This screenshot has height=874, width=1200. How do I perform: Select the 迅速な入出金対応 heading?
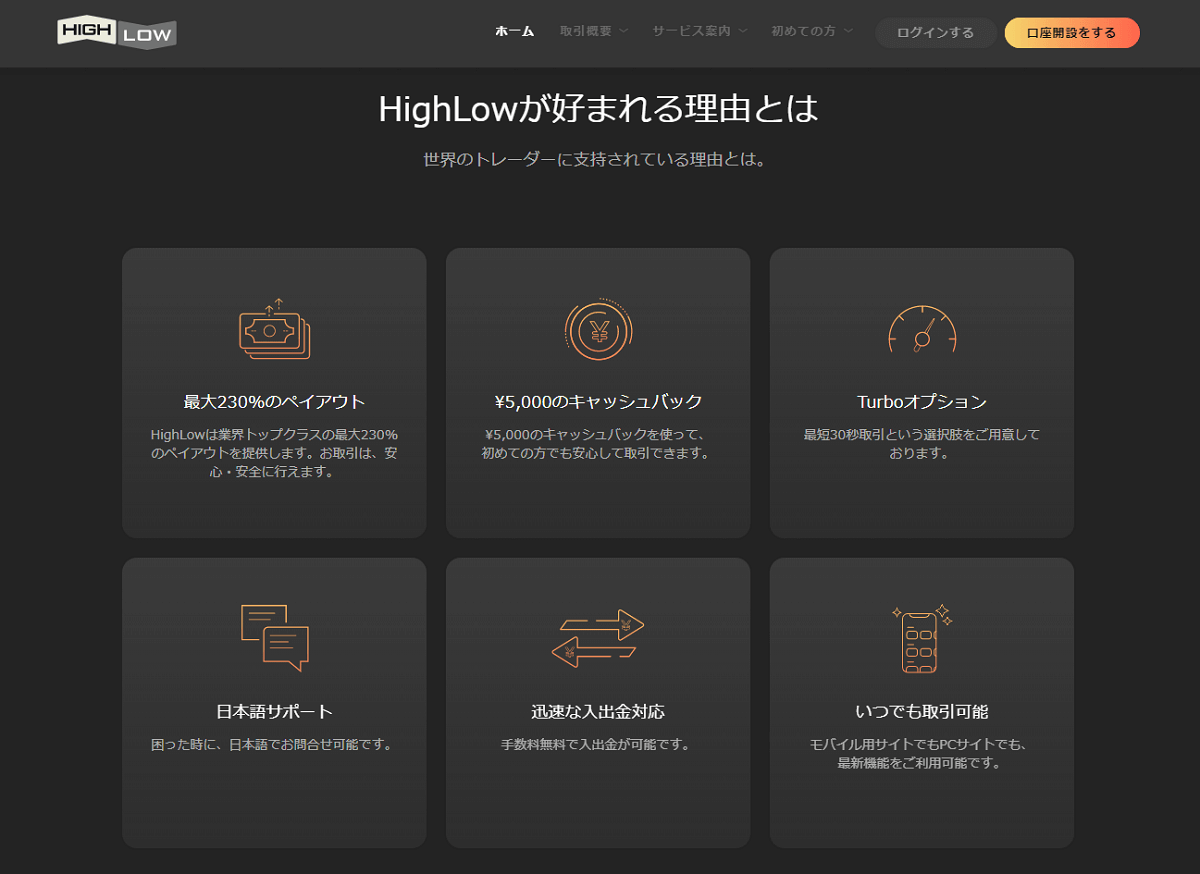598,712
